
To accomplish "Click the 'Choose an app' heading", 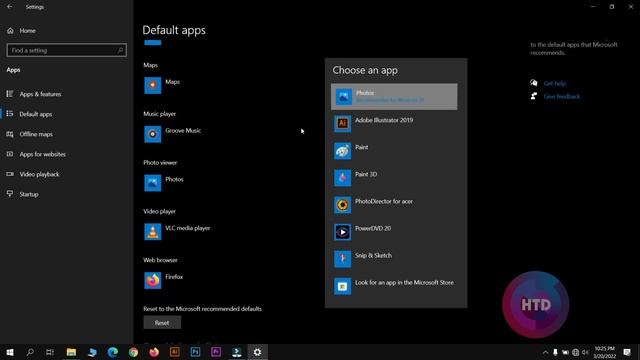I will pos(365,70).
